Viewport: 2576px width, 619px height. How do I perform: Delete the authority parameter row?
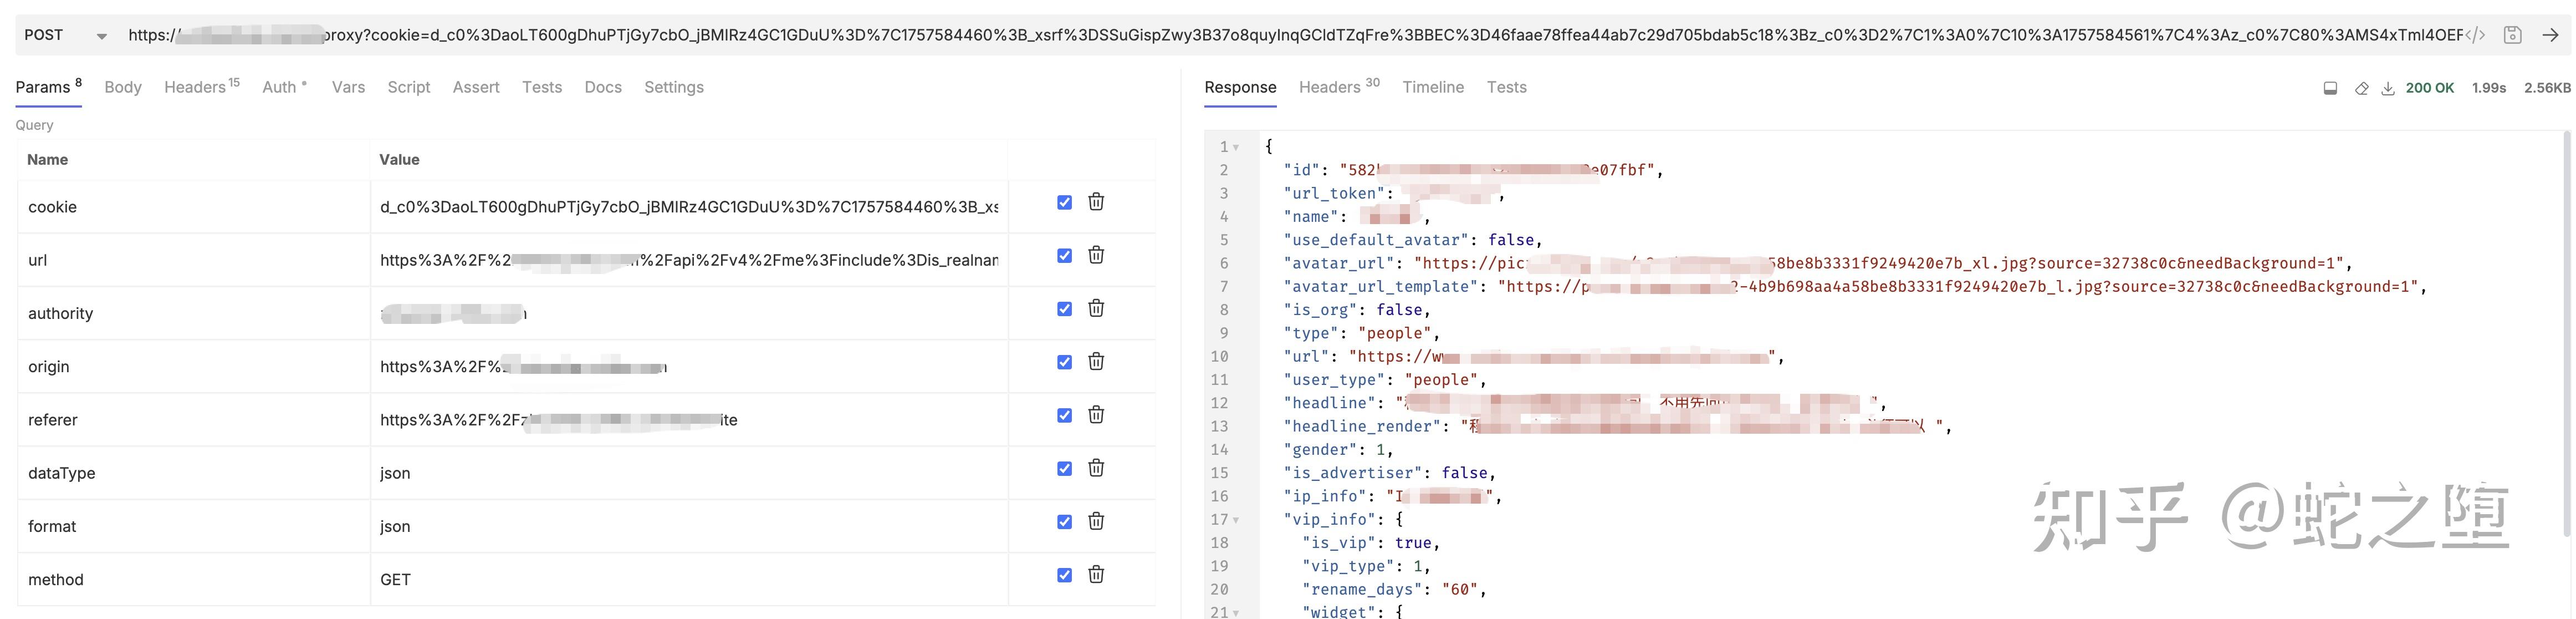tap(1096, 308)
